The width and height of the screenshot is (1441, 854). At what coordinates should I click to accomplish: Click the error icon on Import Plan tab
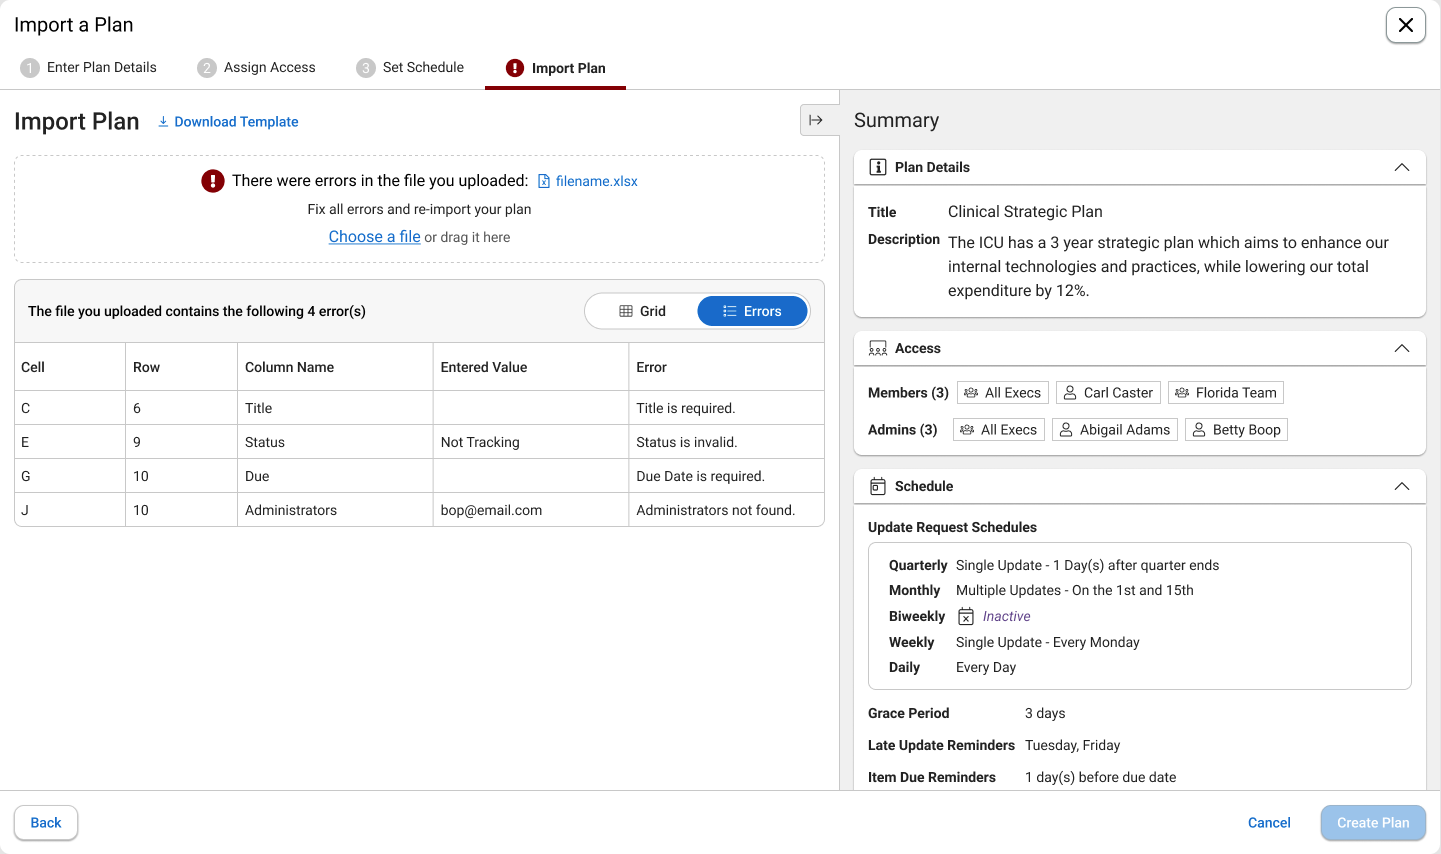click(x=515, y=68)
